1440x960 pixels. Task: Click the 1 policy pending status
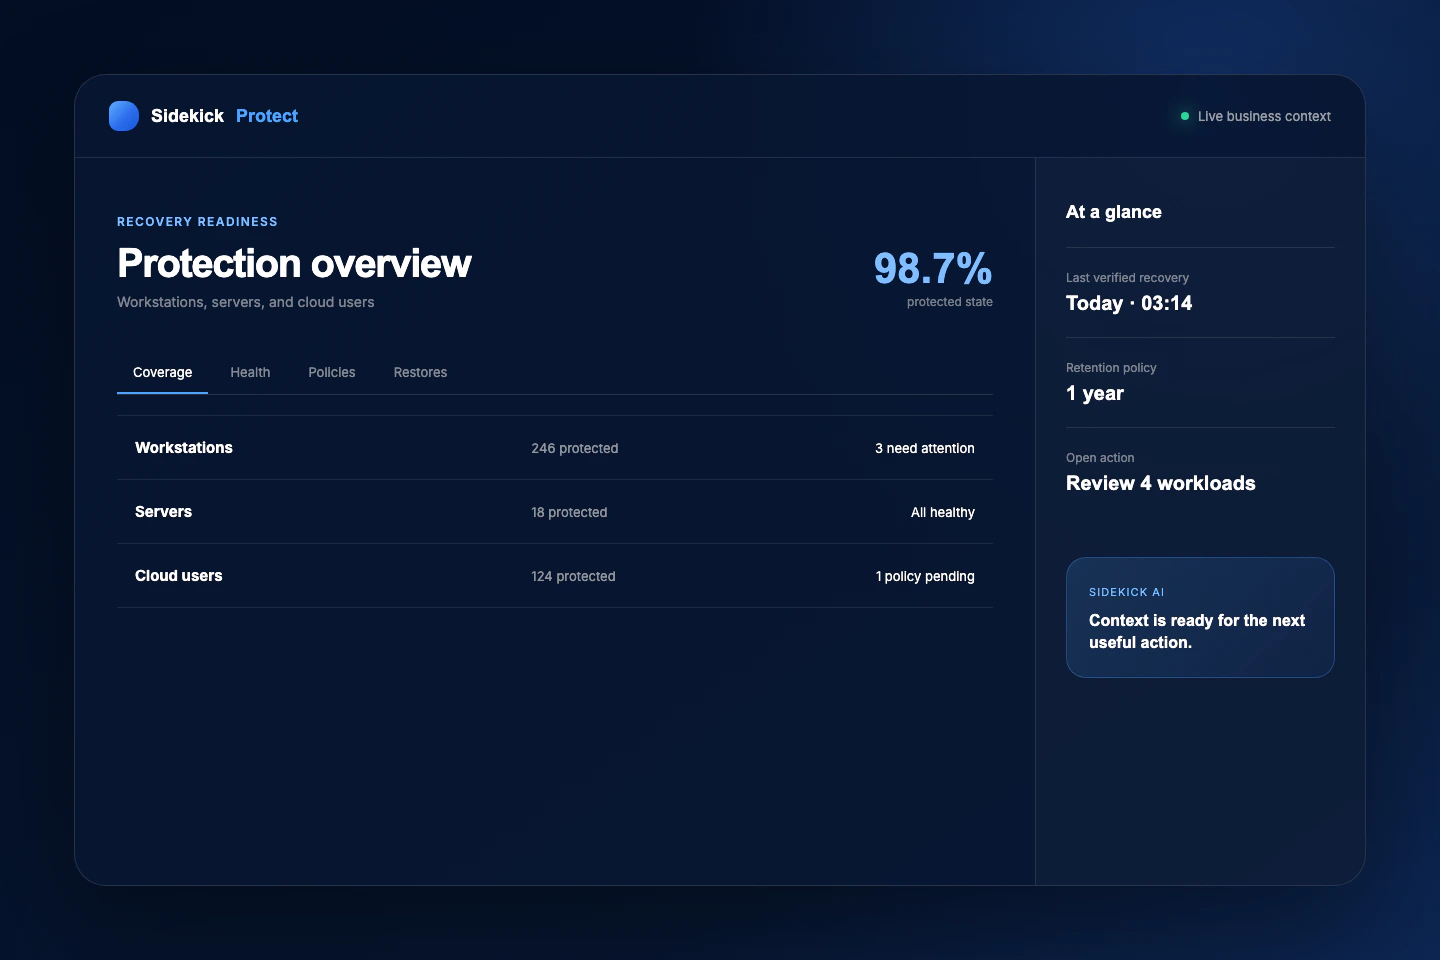925,576
